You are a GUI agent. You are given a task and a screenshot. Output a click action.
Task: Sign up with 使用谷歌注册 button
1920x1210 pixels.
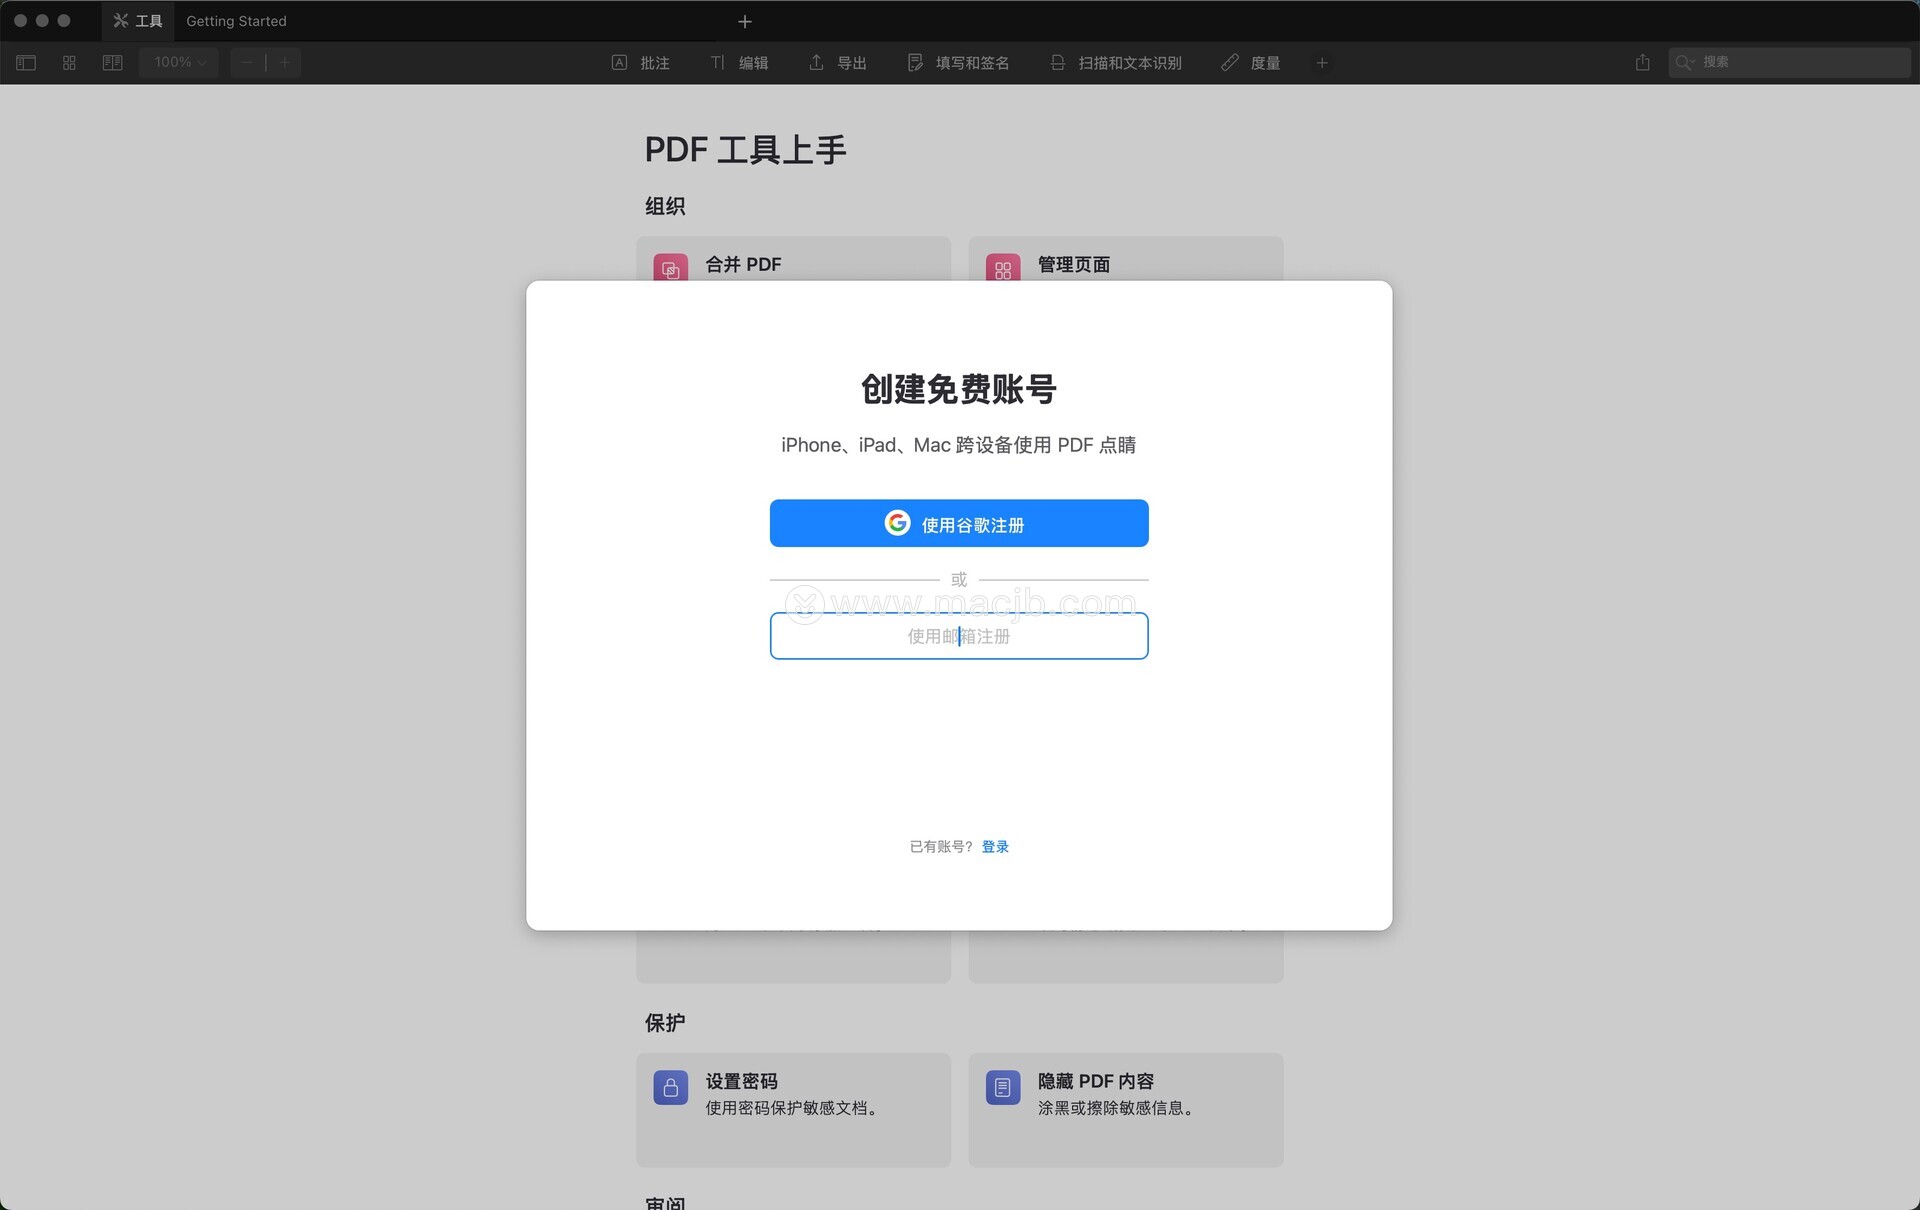[959, 523]
